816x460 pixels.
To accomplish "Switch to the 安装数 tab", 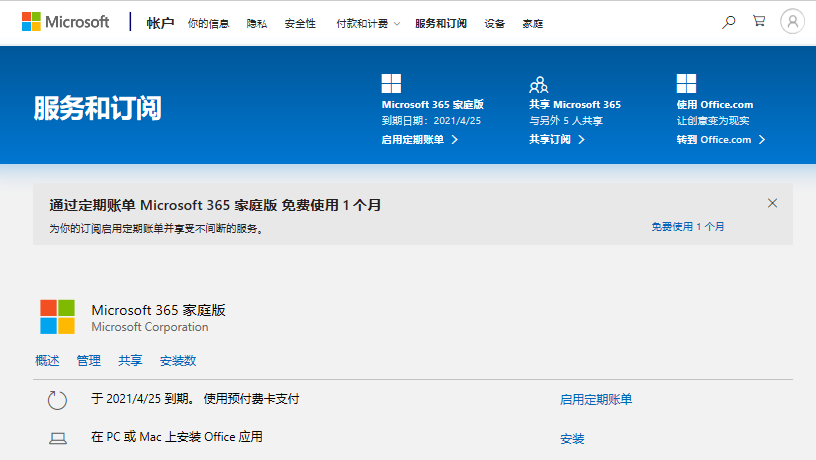I will pyautogui.click(x=177, y=361).
